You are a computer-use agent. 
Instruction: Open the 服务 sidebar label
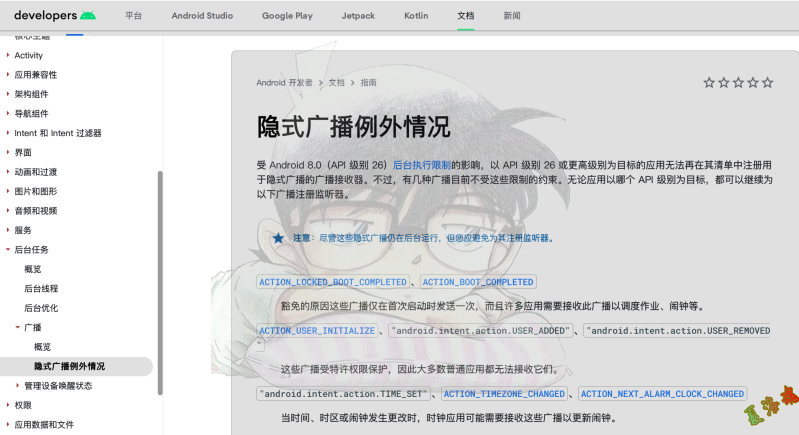23,230
